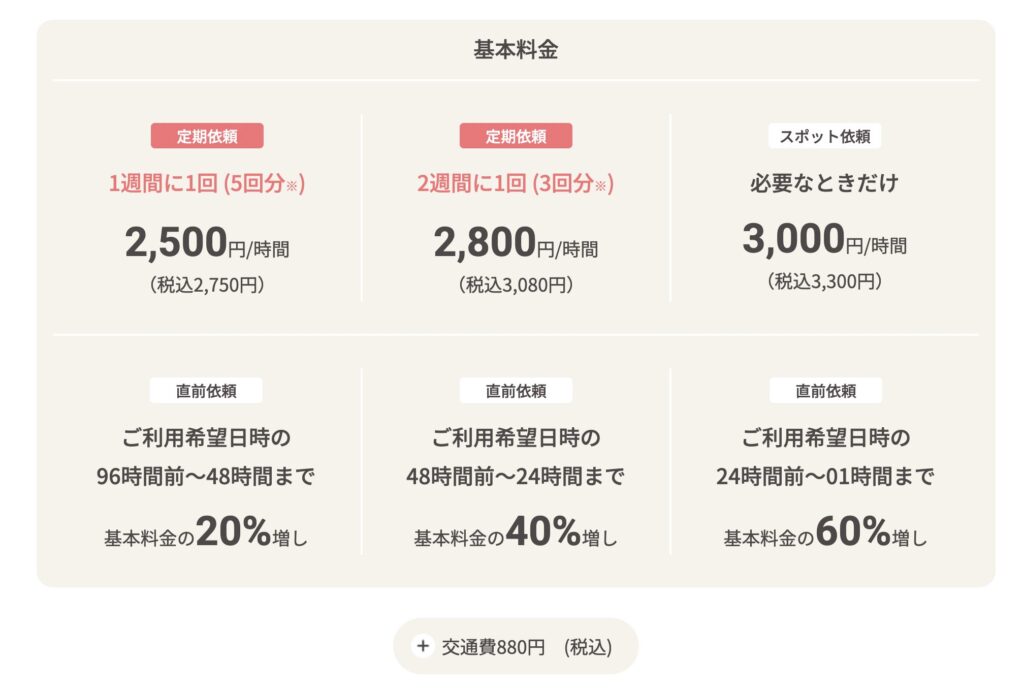This screenshot has height=693, width=1024.
Task: Click the 直前依頼 badge above 24時間前〜01時間まで
Action: pos(825,391)
